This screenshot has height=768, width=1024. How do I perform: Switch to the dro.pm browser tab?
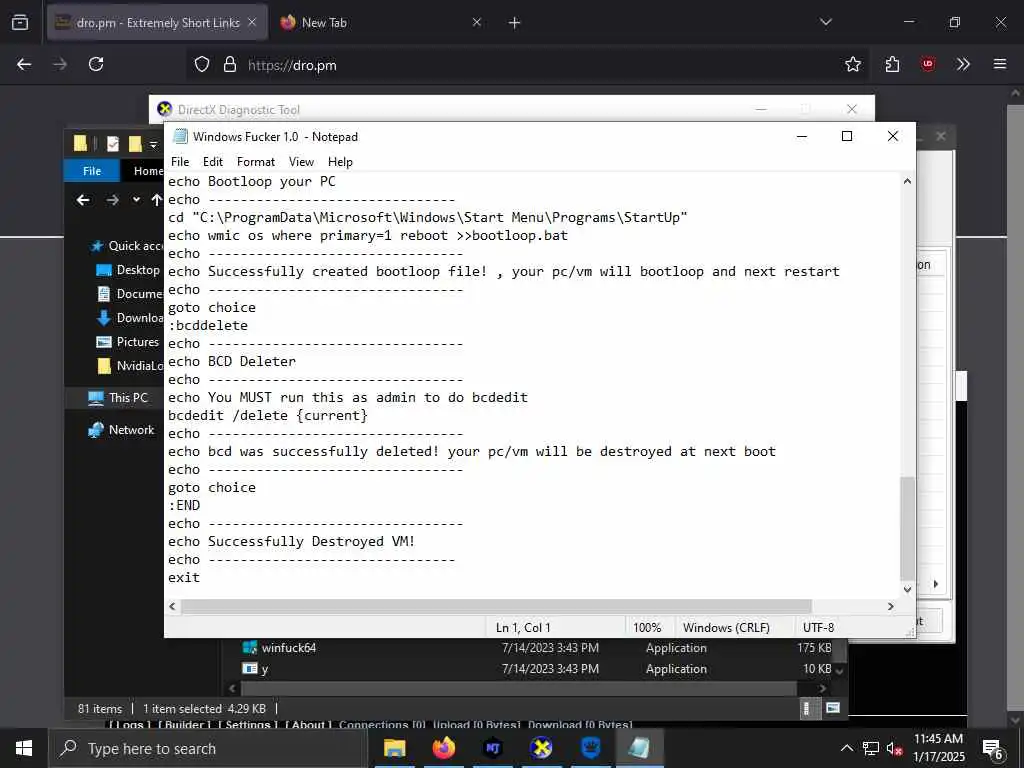(157, 23)
